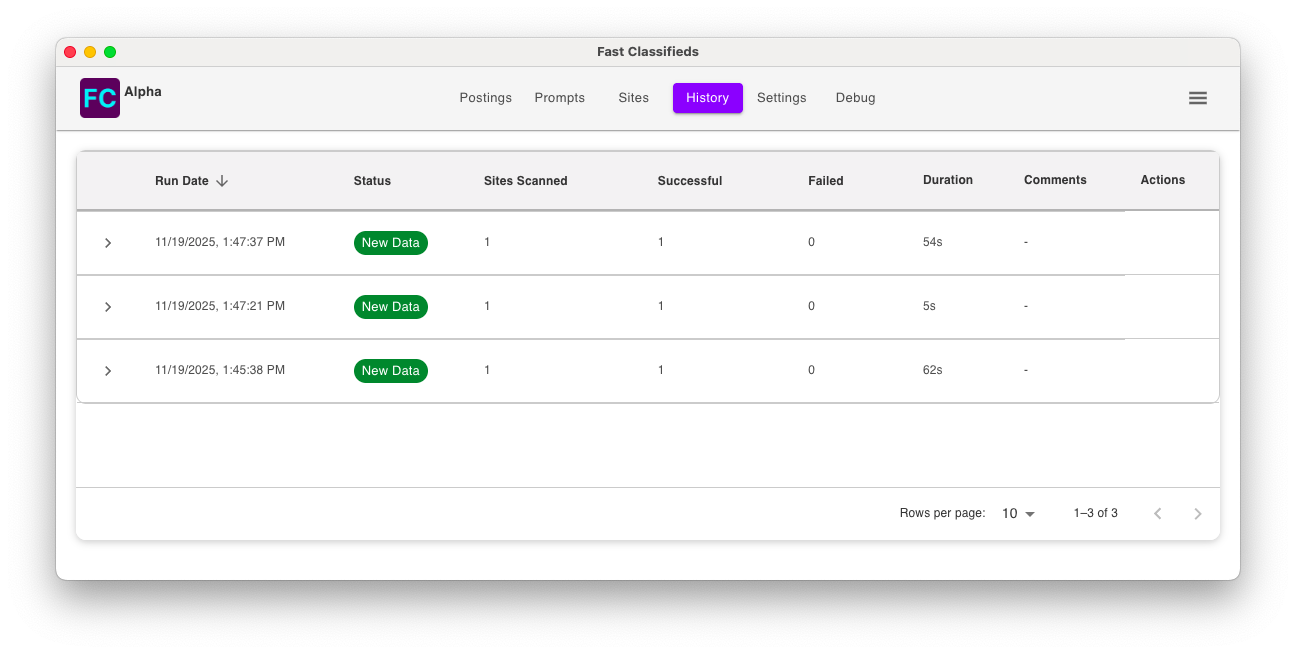This screenshot has height=654, width=1296.
Task: Sort by the Duration column header
Action: tap(947, 180)
